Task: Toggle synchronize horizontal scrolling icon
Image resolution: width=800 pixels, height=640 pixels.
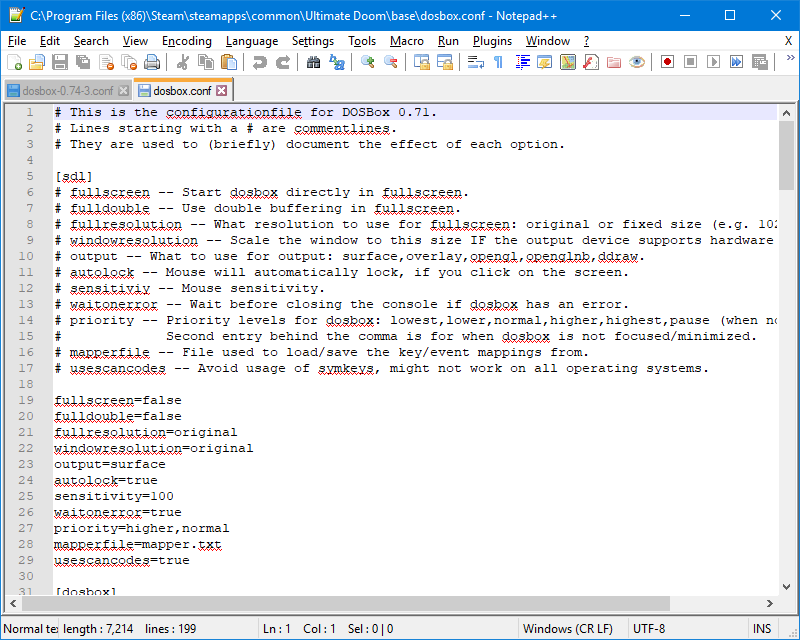Action: [x=445, y=62]
